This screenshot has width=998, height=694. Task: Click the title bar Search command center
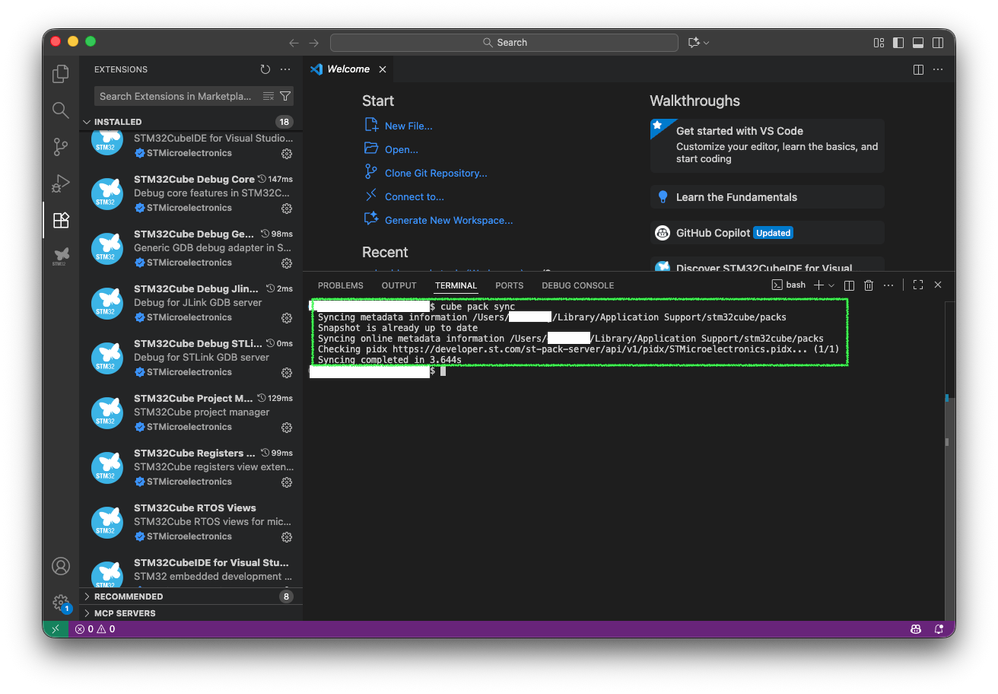tap(504, 43)
